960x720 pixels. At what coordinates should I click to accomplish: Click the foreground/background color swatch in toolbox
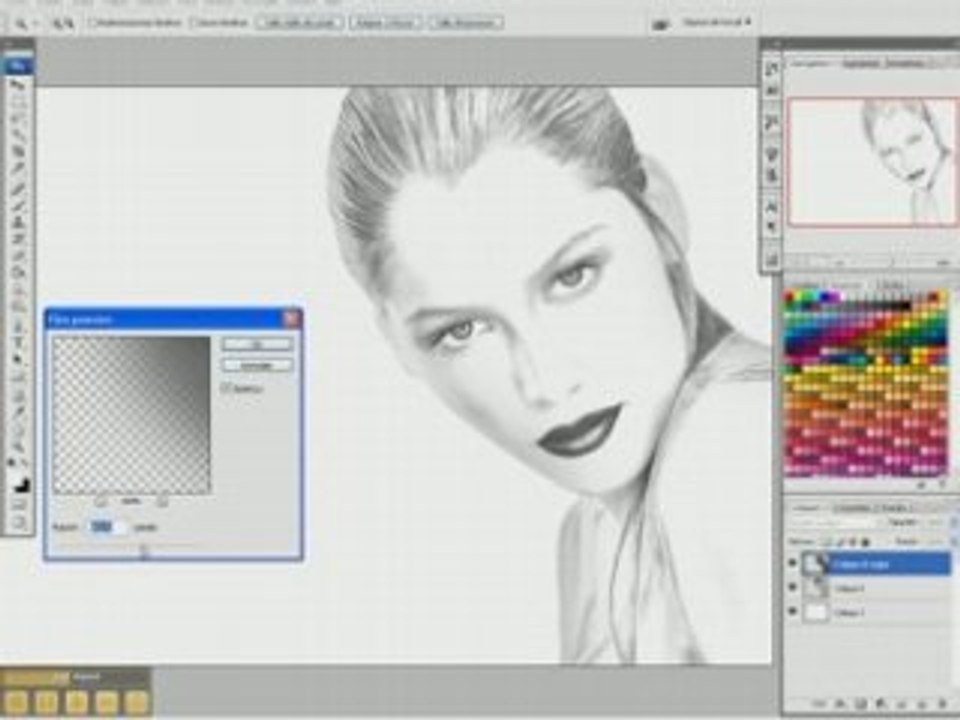coord(20,482)
